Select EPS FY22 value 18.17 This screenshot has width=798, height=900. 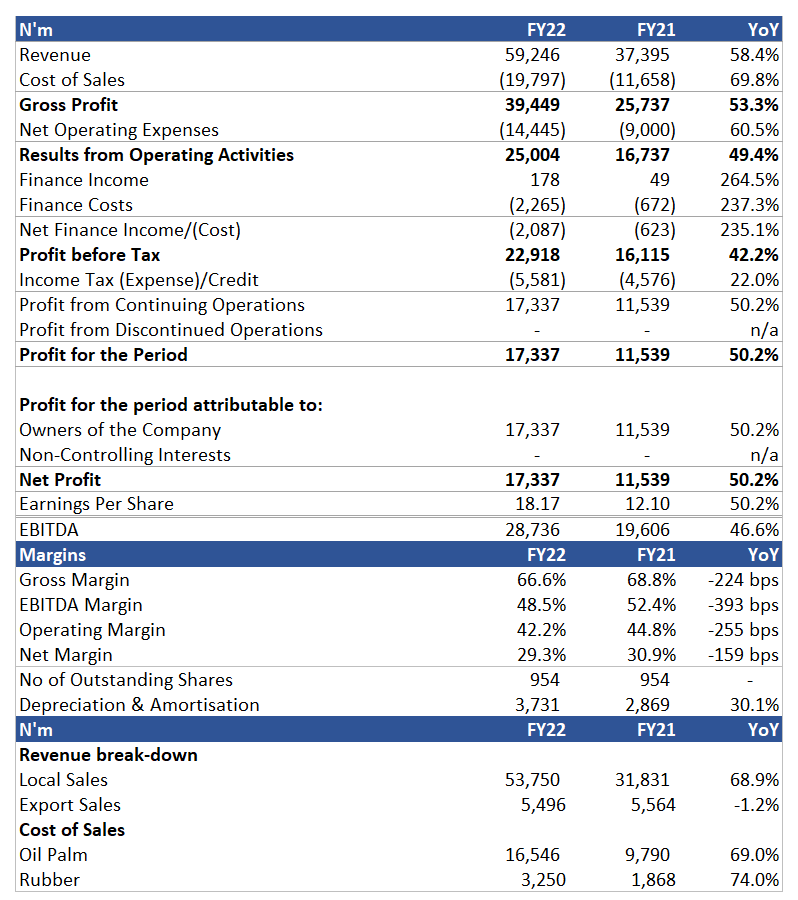coord(537,504)
